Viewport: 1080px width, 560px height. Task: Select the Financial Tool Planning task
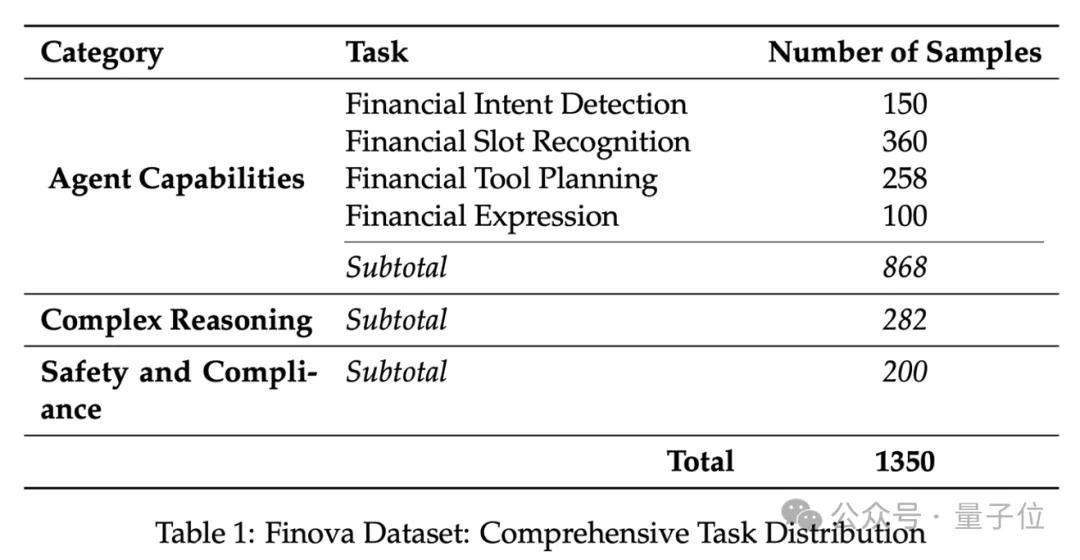pyautogui.click(x=501, y=179)
